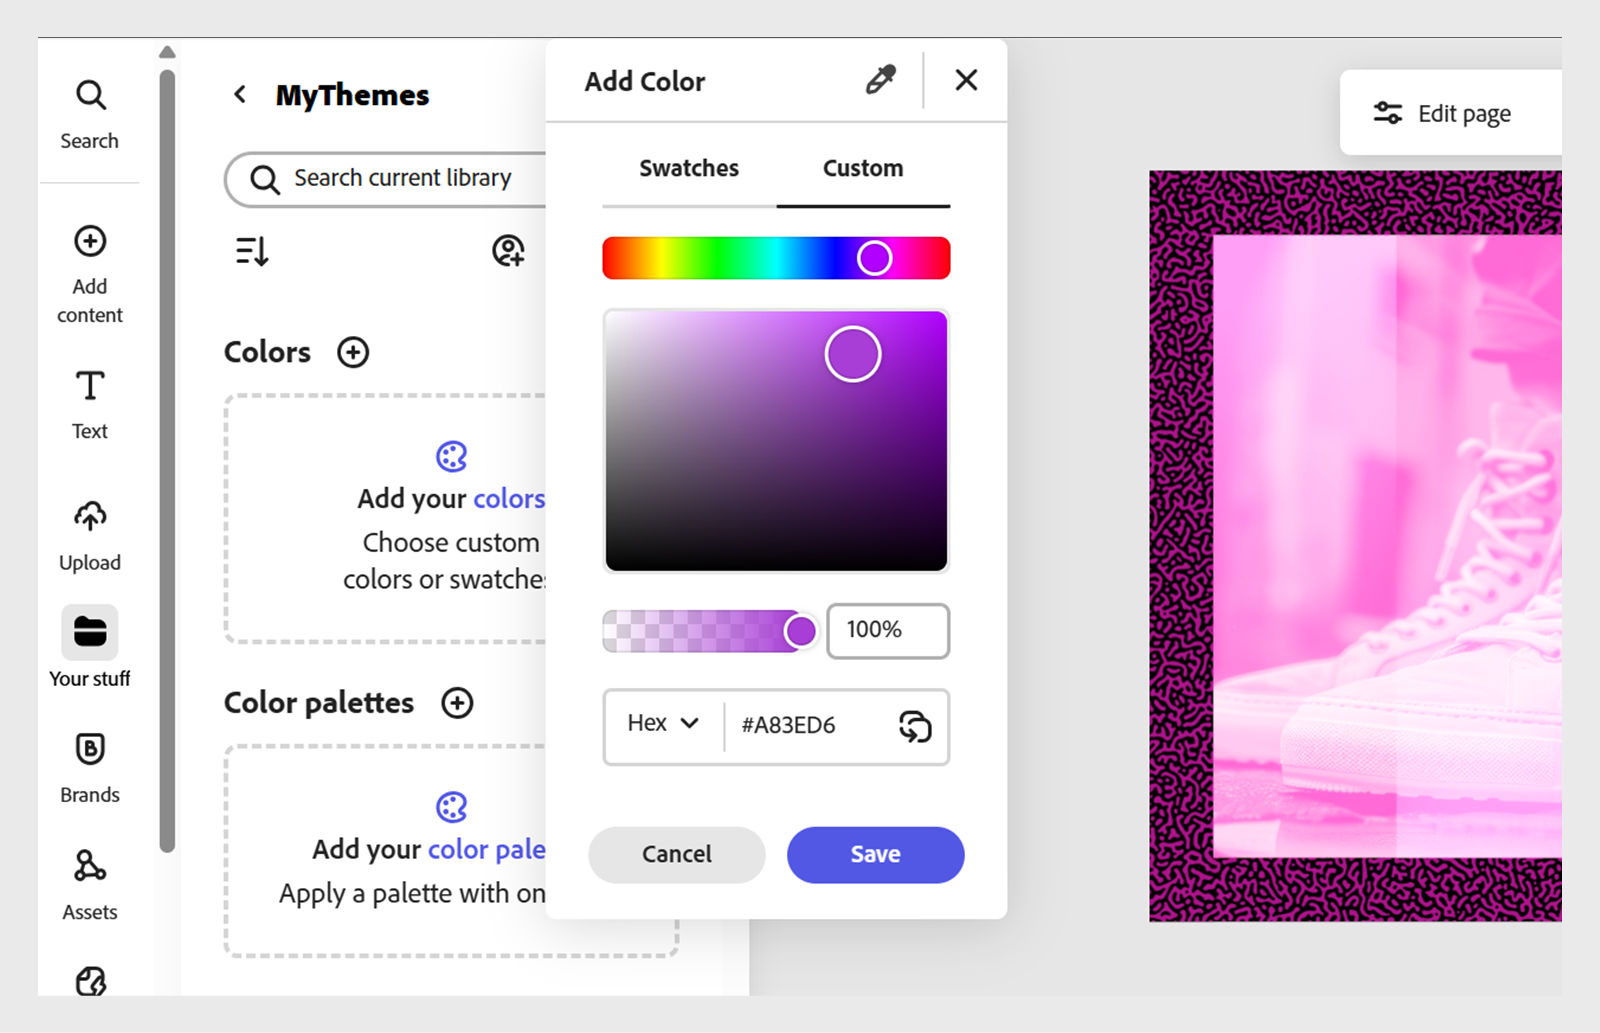Open the Brands panel
This screenshot has width=1600, height=1033.
pyautogui.click(x=90, y=767)
